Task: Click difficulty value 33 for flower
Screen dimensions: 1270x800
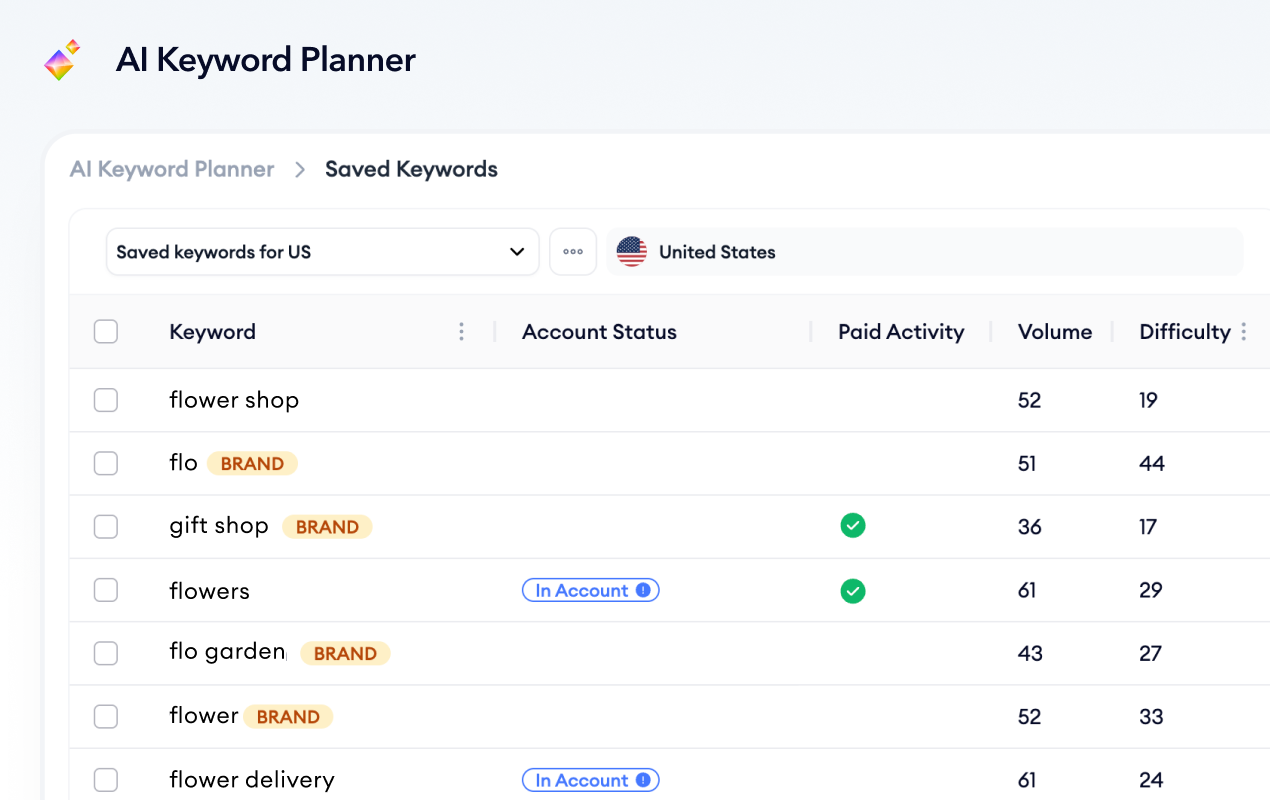Action: click(1152, 717)
